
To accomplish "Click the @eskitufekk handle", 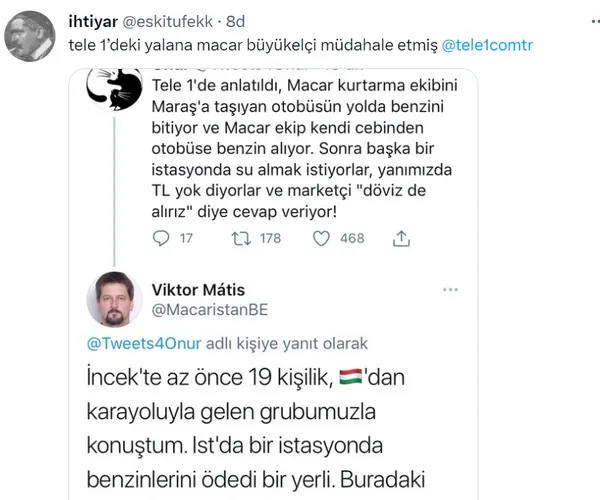I will point(173,22).
